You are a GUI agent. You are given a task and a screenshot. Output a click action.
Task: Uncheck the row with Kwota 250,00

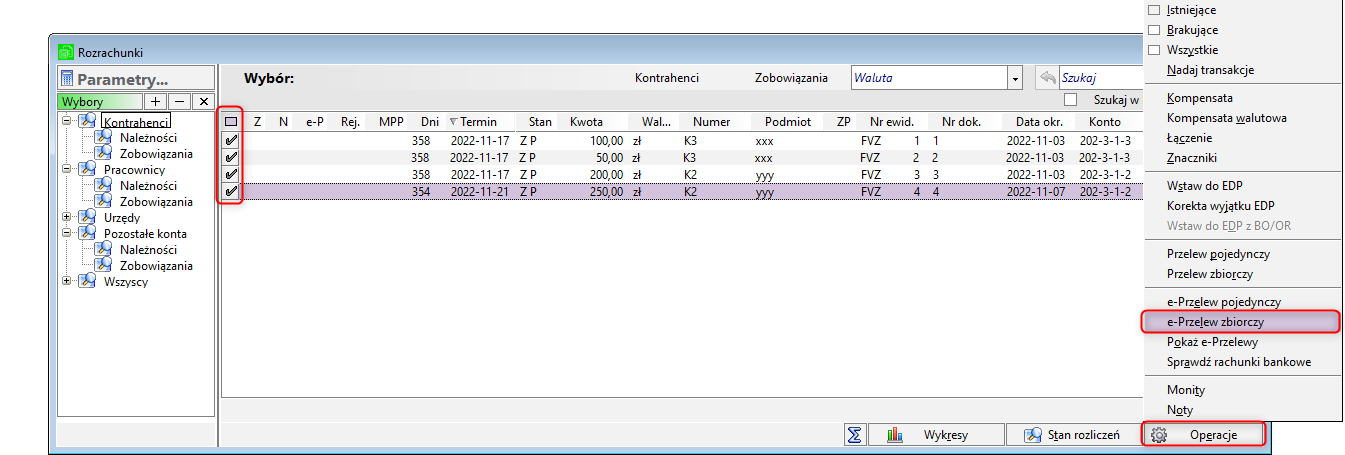tap(231, 190)
